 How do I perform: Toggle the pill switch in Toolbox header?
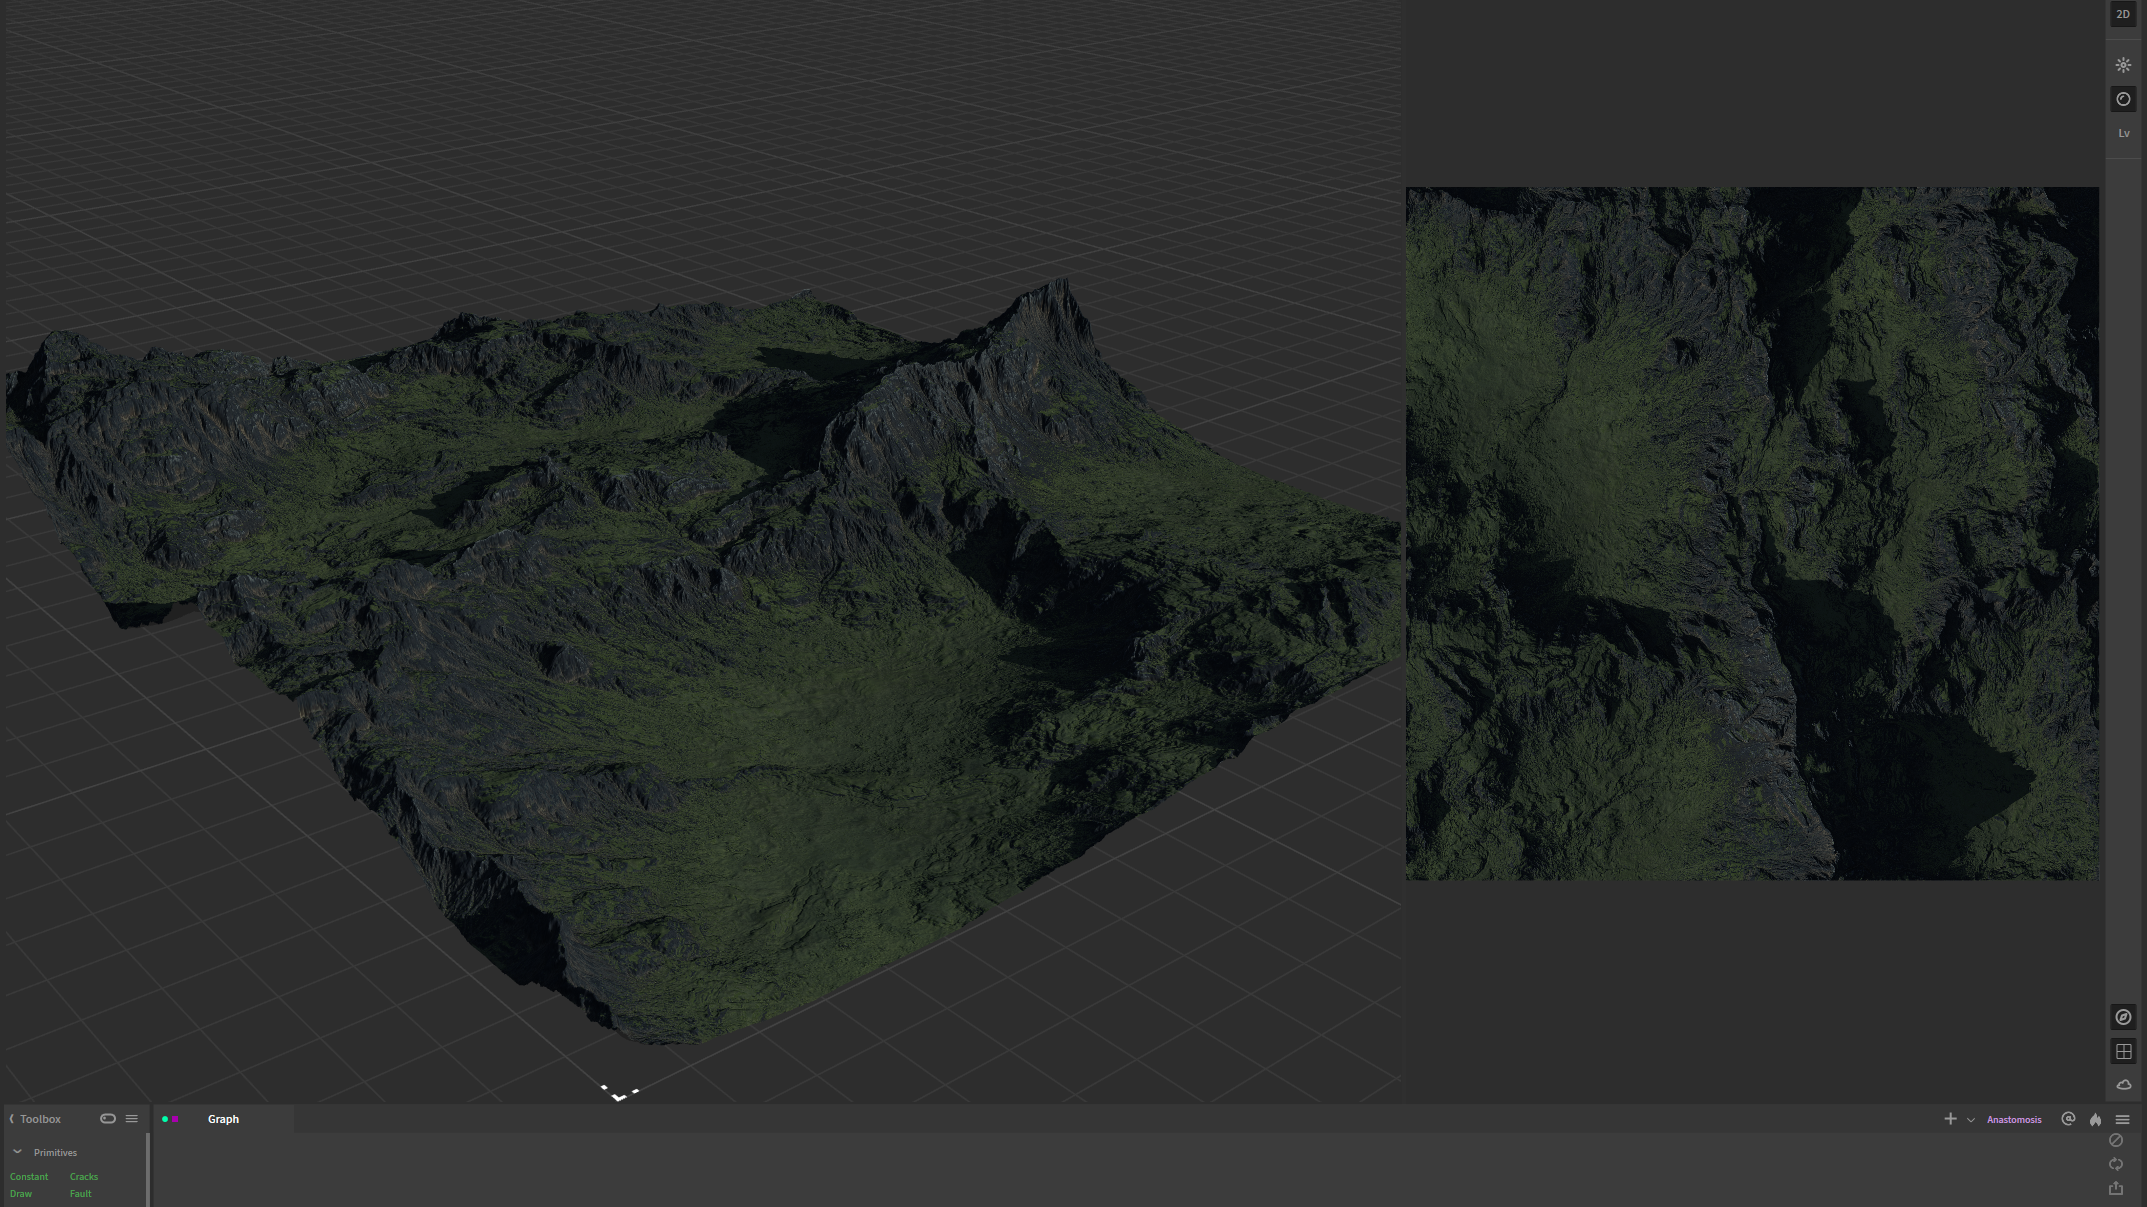pyautogui.click(x=108, y=1119)
